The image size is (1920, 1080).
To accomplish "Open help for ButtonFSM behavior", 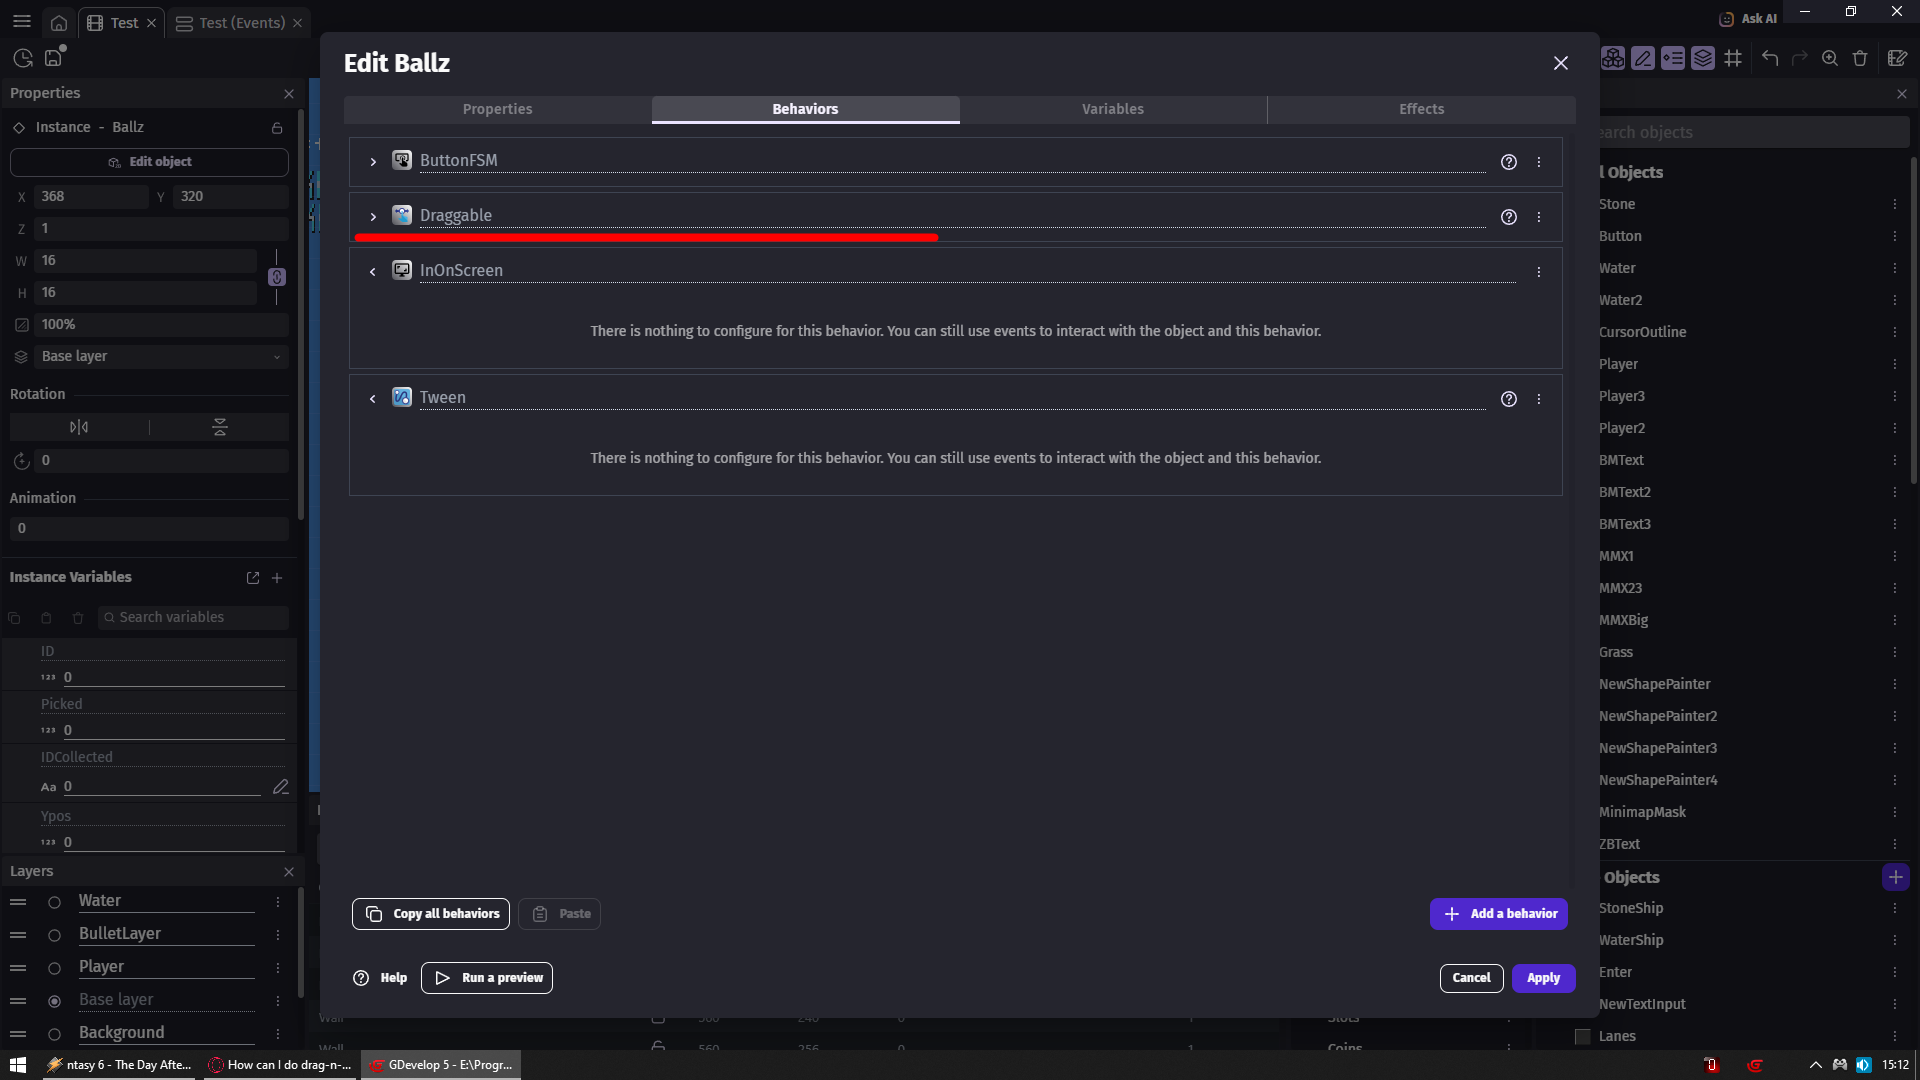I will (1508, 162).
